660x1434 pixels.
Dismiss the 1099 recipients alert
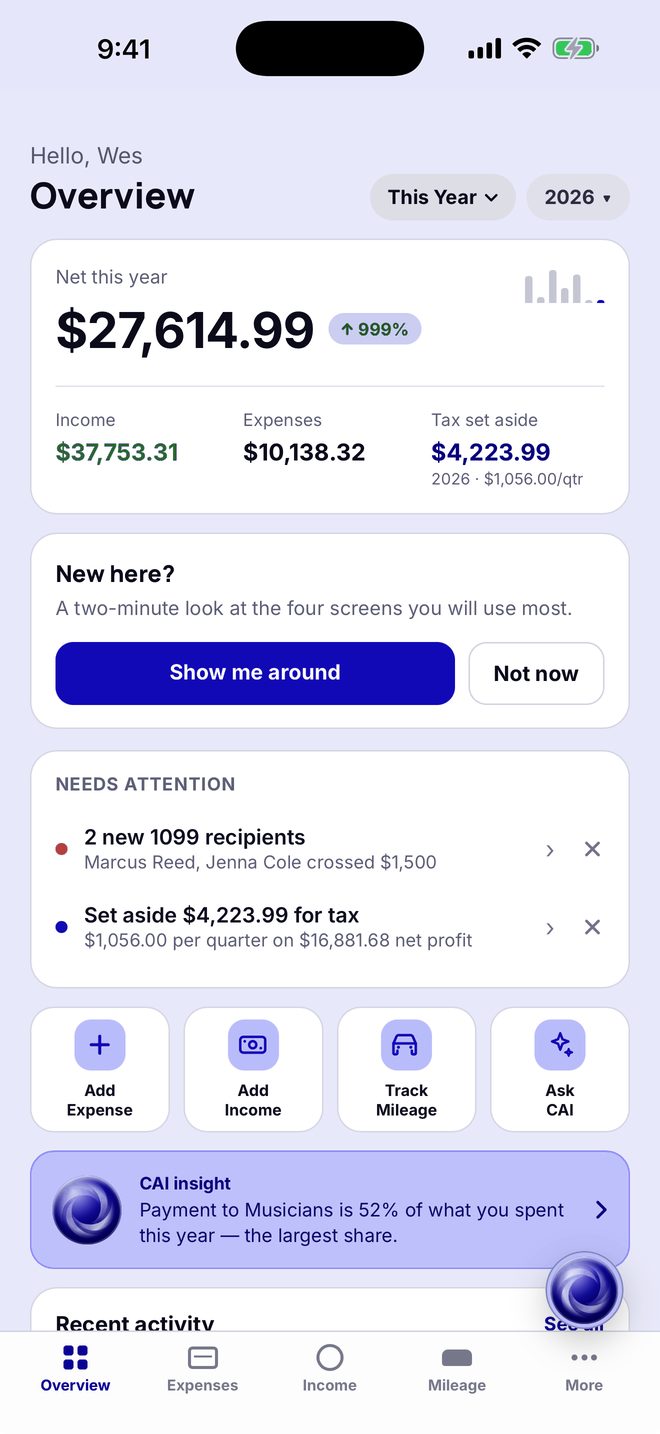(592, 849)
